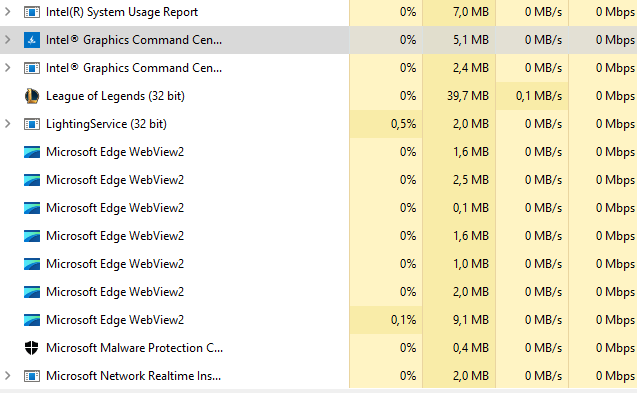Image resolution: width=637 pixels, height=393 pixels.
Task: Click the Edge WebView2 icon using 0,1 MB
Action: (32, 208)
